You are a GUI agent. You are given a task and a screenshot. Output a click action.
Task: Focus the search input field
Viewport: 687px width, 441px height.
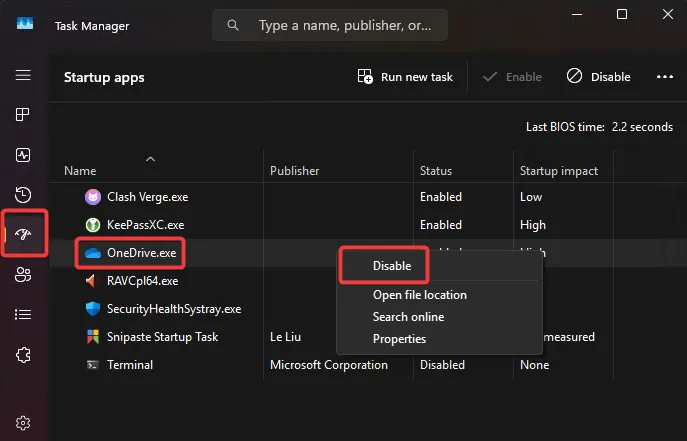[x=330, y=25]
